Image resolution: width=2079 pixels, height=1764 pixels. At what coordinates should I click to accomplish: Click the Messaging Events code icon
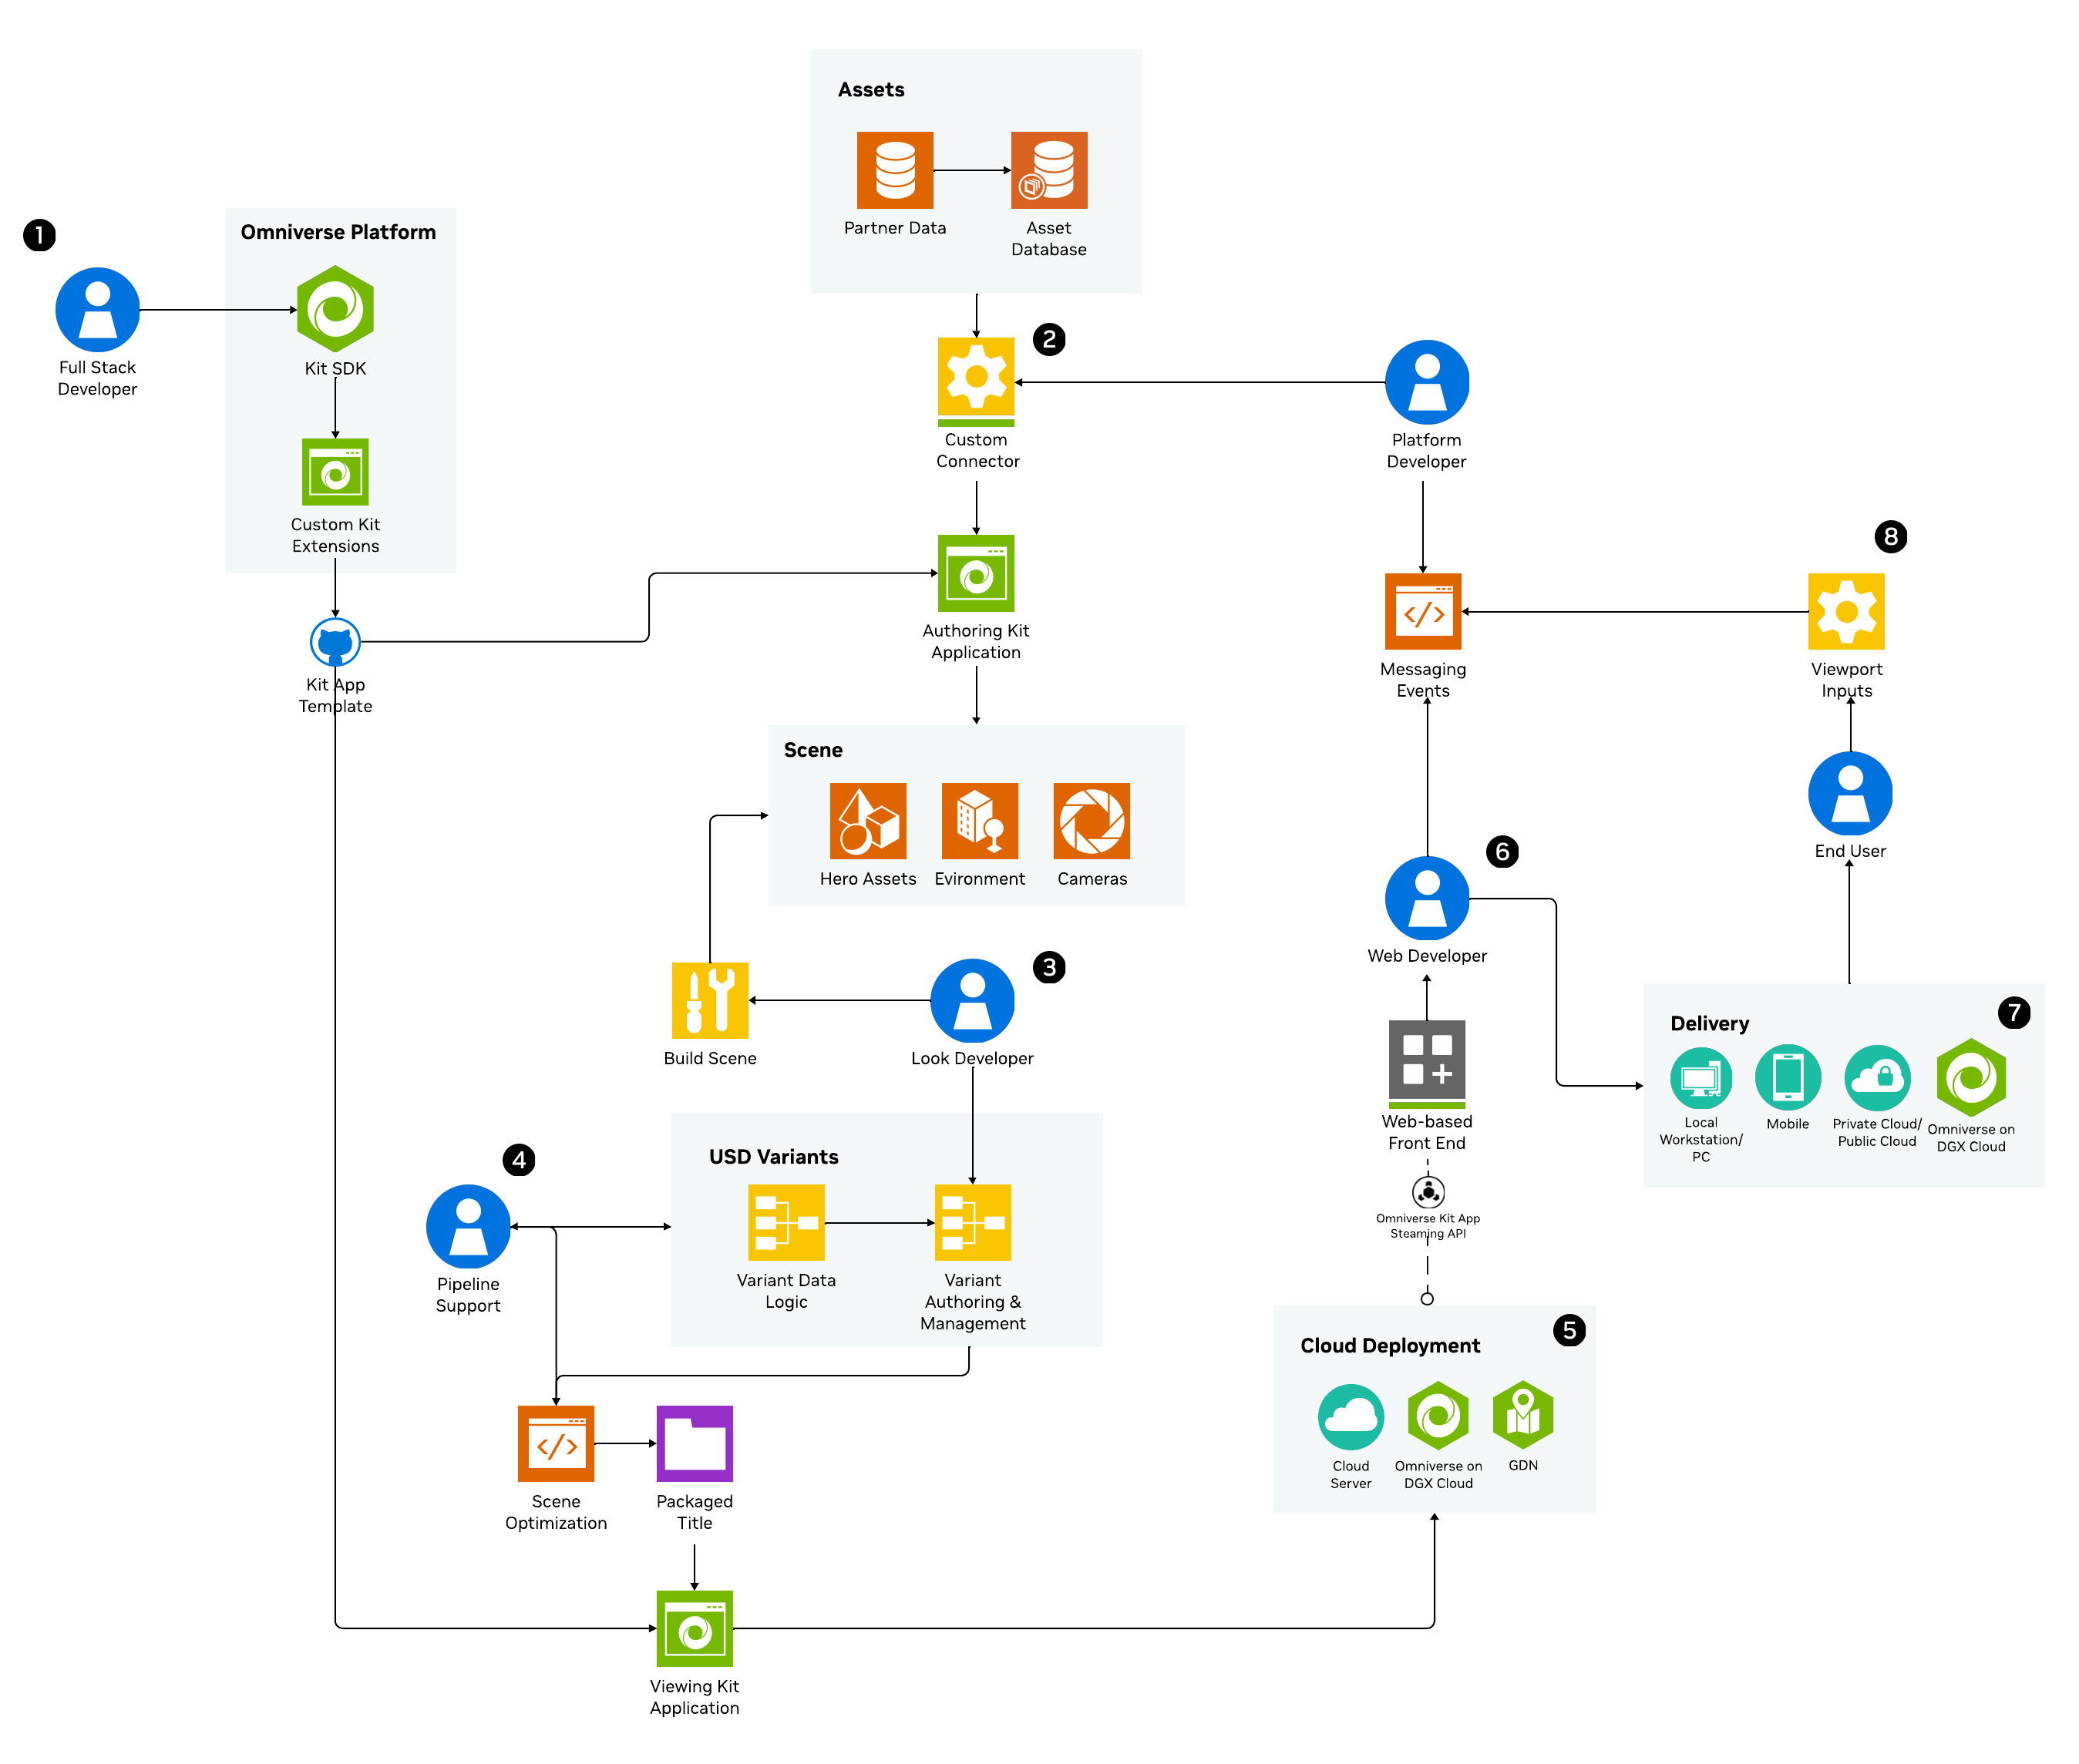pos(1423,611)
